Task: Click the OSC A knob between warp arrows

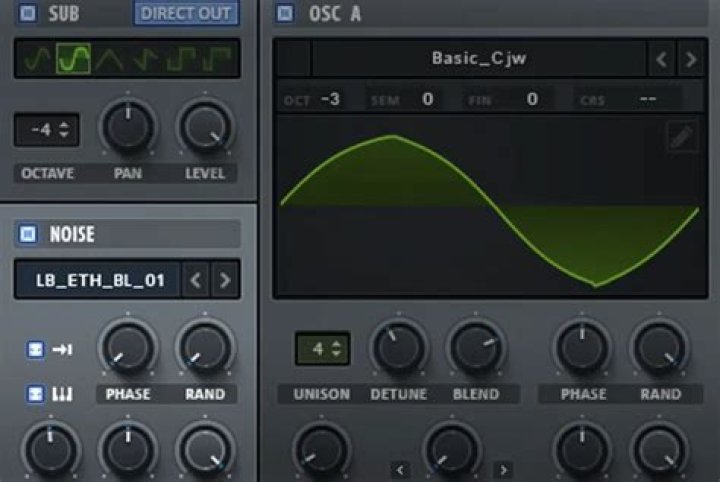Action: click(x=452, y=450)
